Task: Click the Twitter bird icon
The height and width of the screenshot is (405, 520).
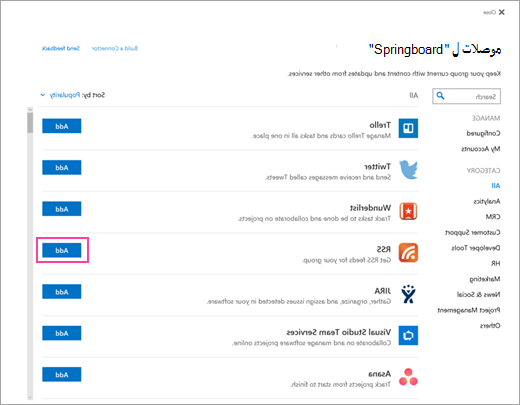Action: [x=408, y=170]
